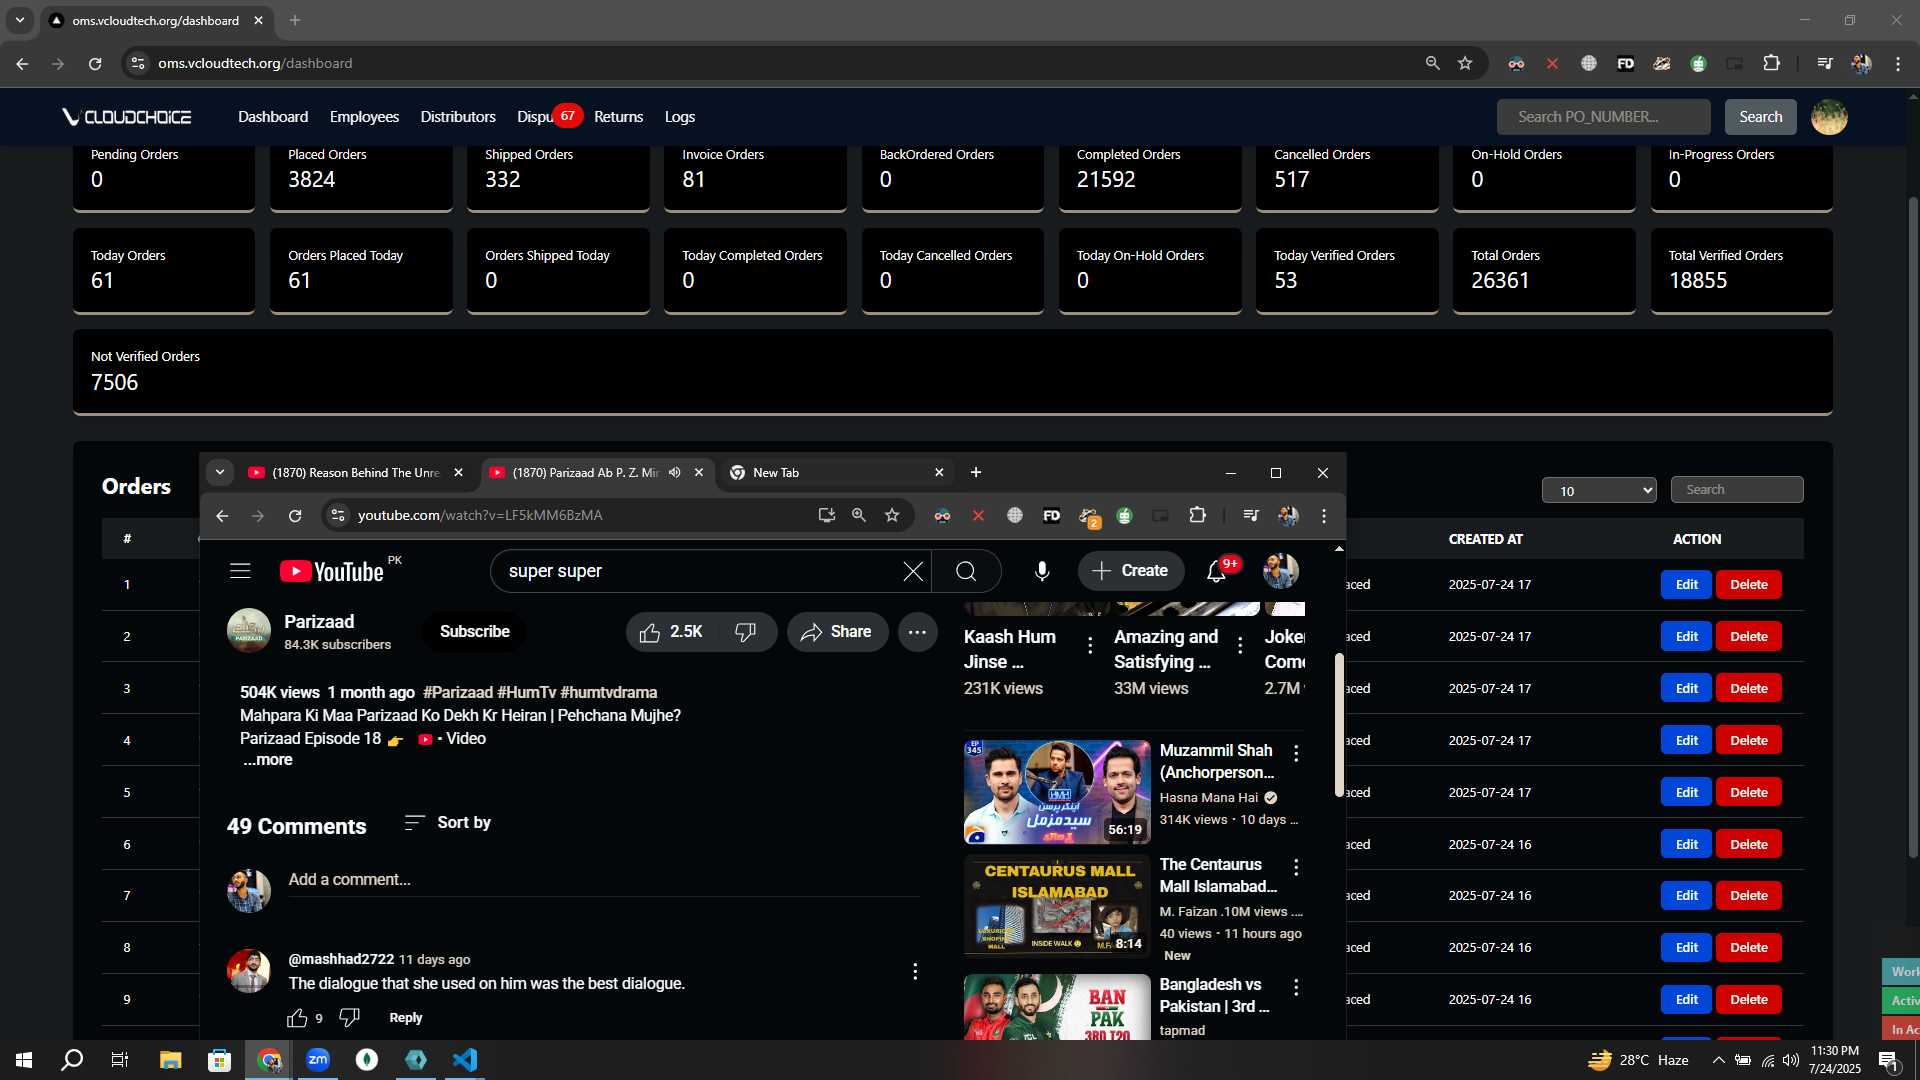Click the Windows Start button
Screen dimensions: 1920x1080
[24, 1060]
